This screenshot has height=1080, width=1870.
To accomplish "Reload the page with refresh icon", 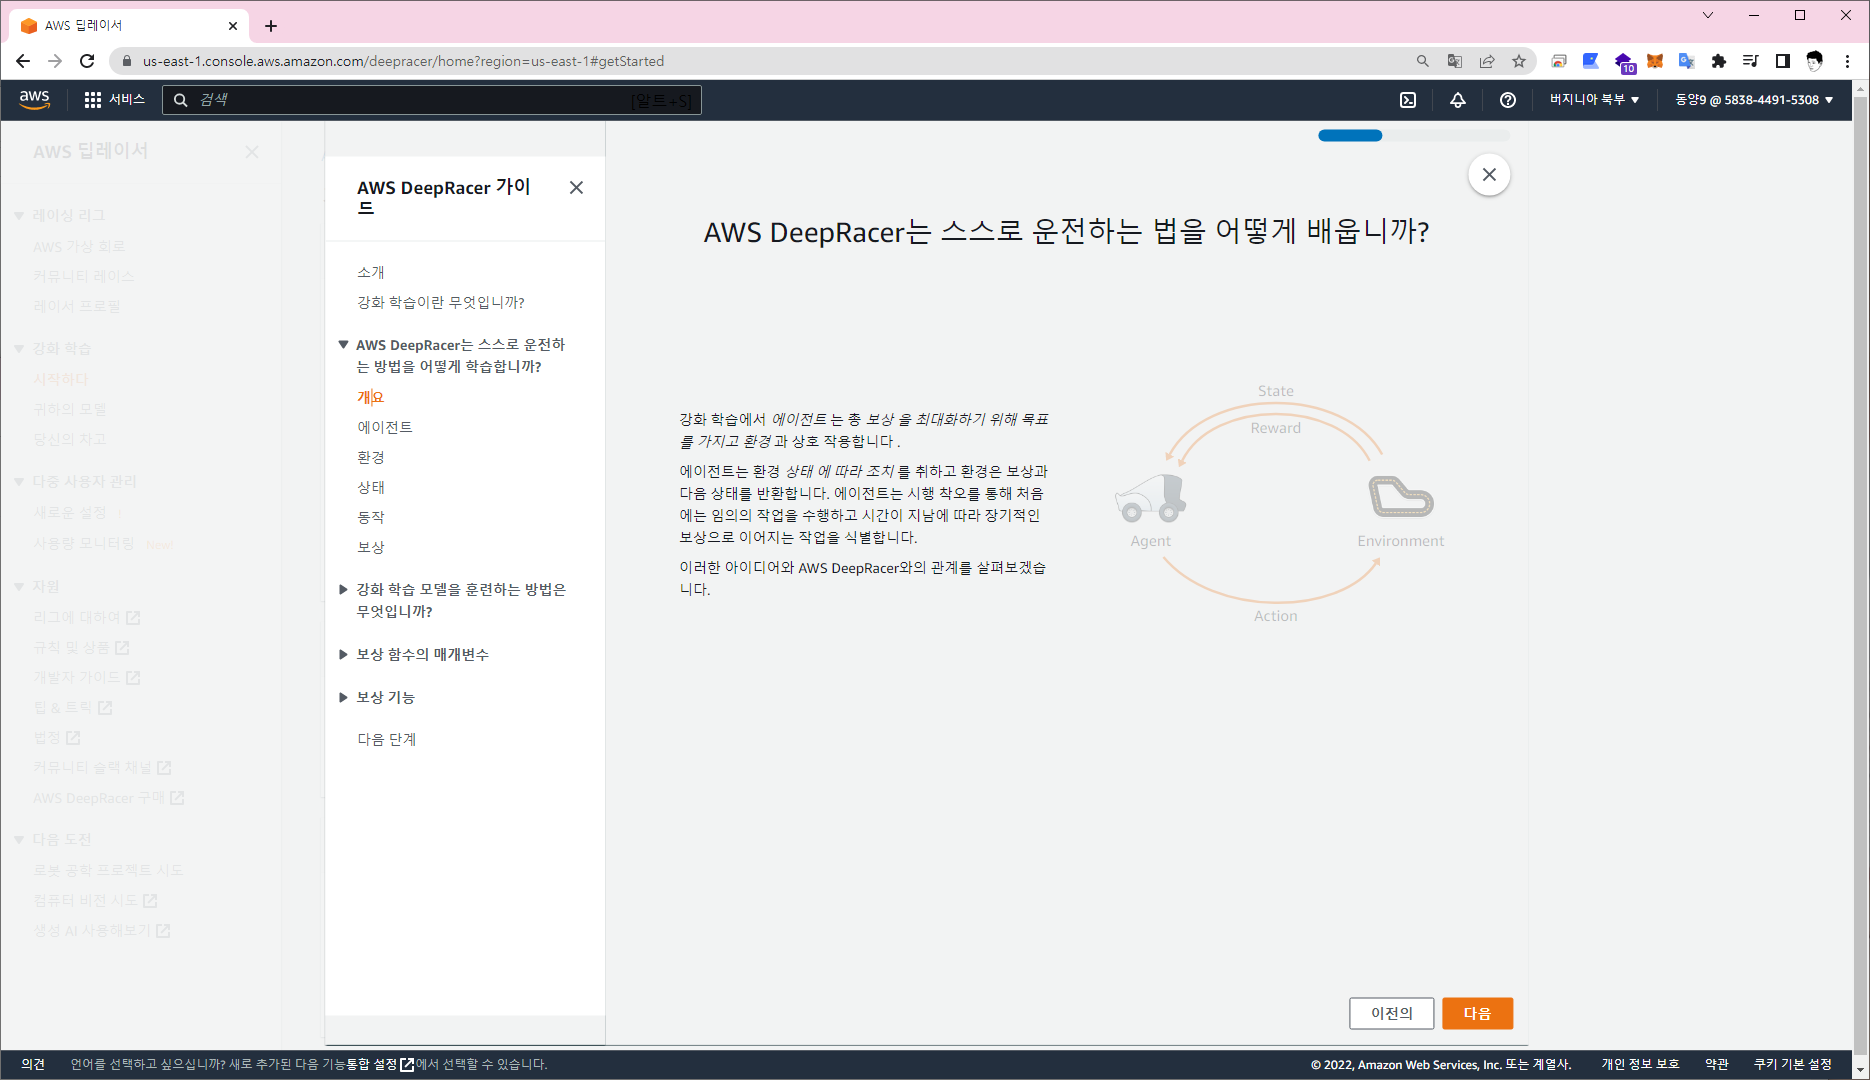I will [x=87, y=61].
